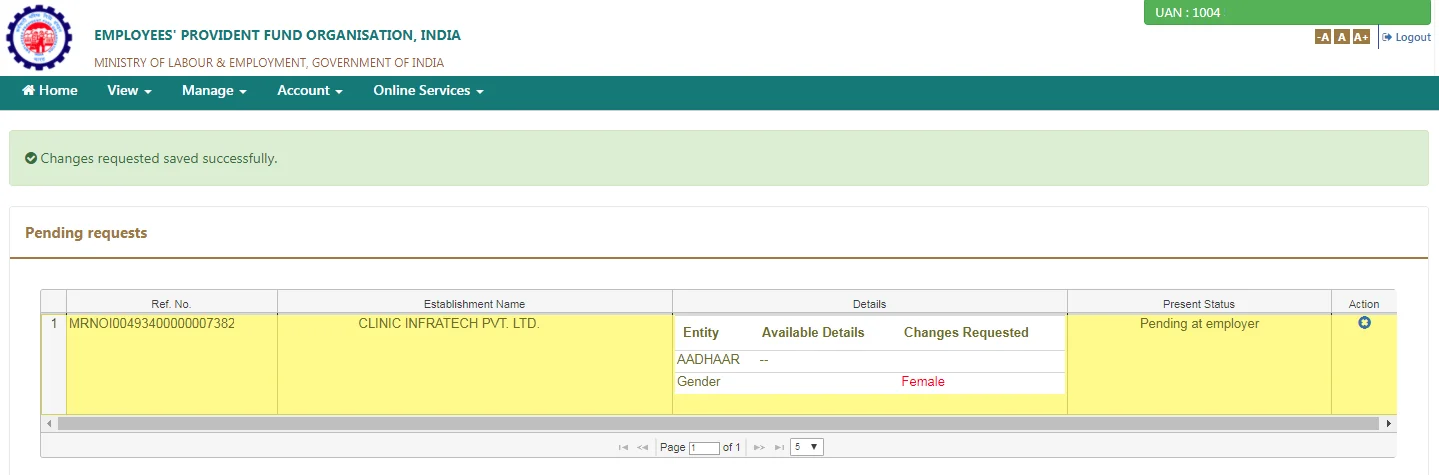
Task: Click the Logout link
Action: 1407,37
